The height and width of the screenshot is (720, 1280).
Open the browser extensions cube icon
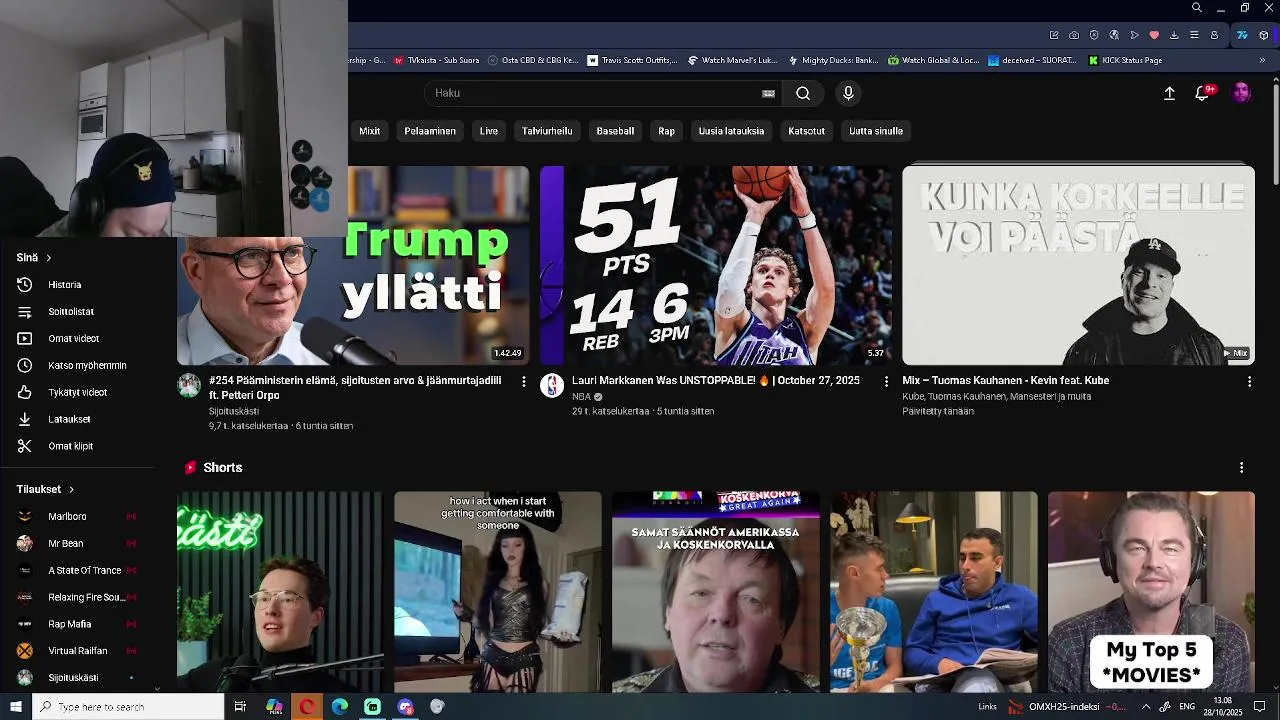point(1264,35)
